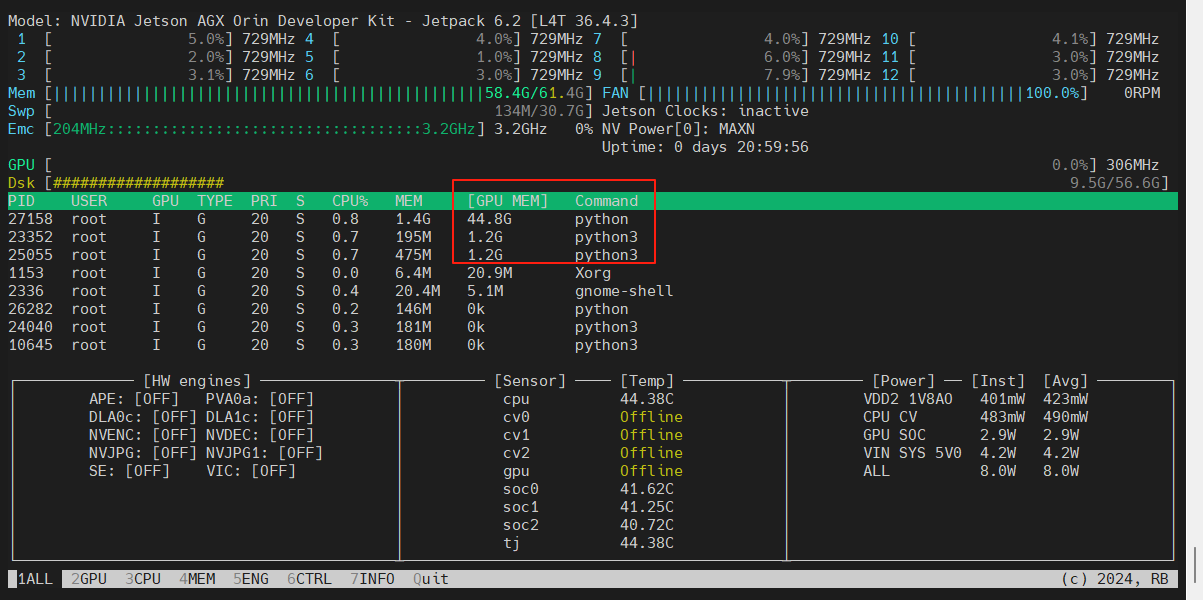The height and width of the screenshot is (600, 1203).
Task: Click the 44.8G GPU memory value
Action: tap(489, 219)
